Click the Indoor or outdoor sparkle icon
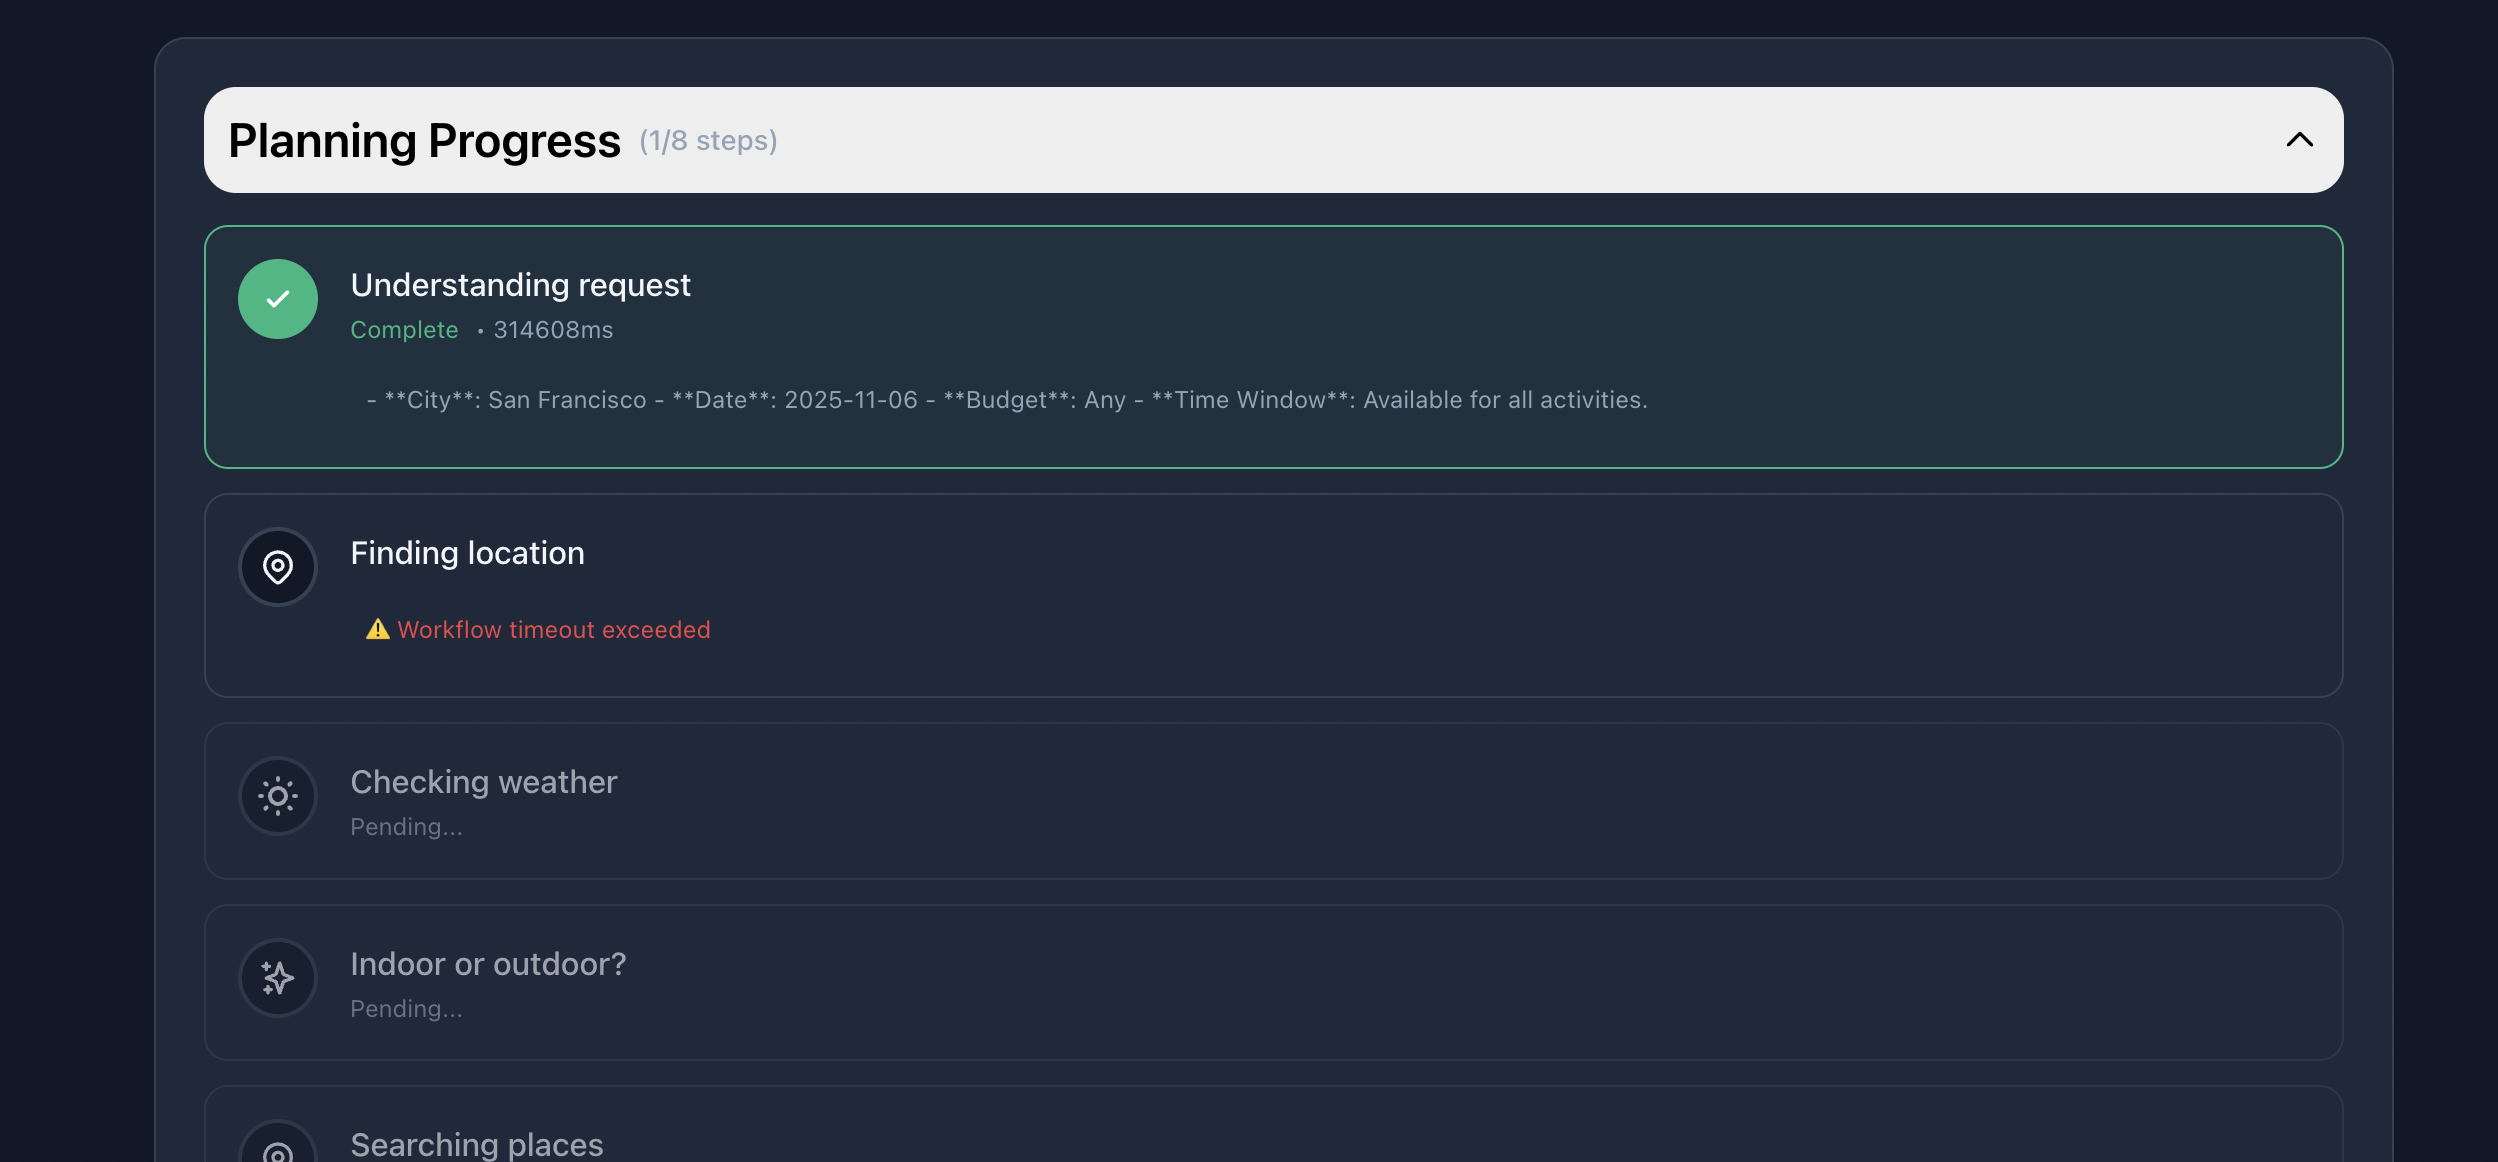This screenshot has width=2498, height=1162. point(278,977)
